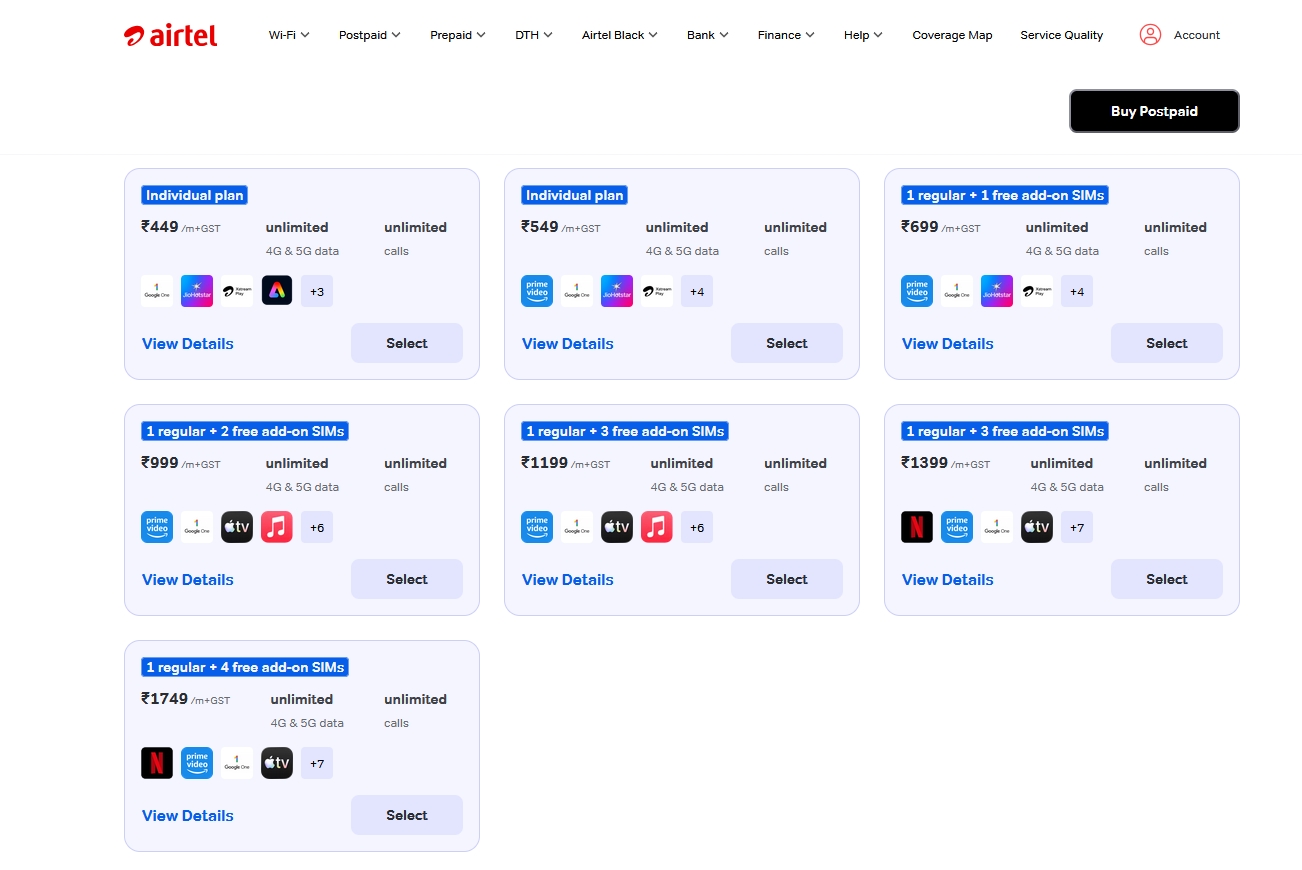
Task: Open View Details for ₹1749 plan
Action: coord(188,815)
